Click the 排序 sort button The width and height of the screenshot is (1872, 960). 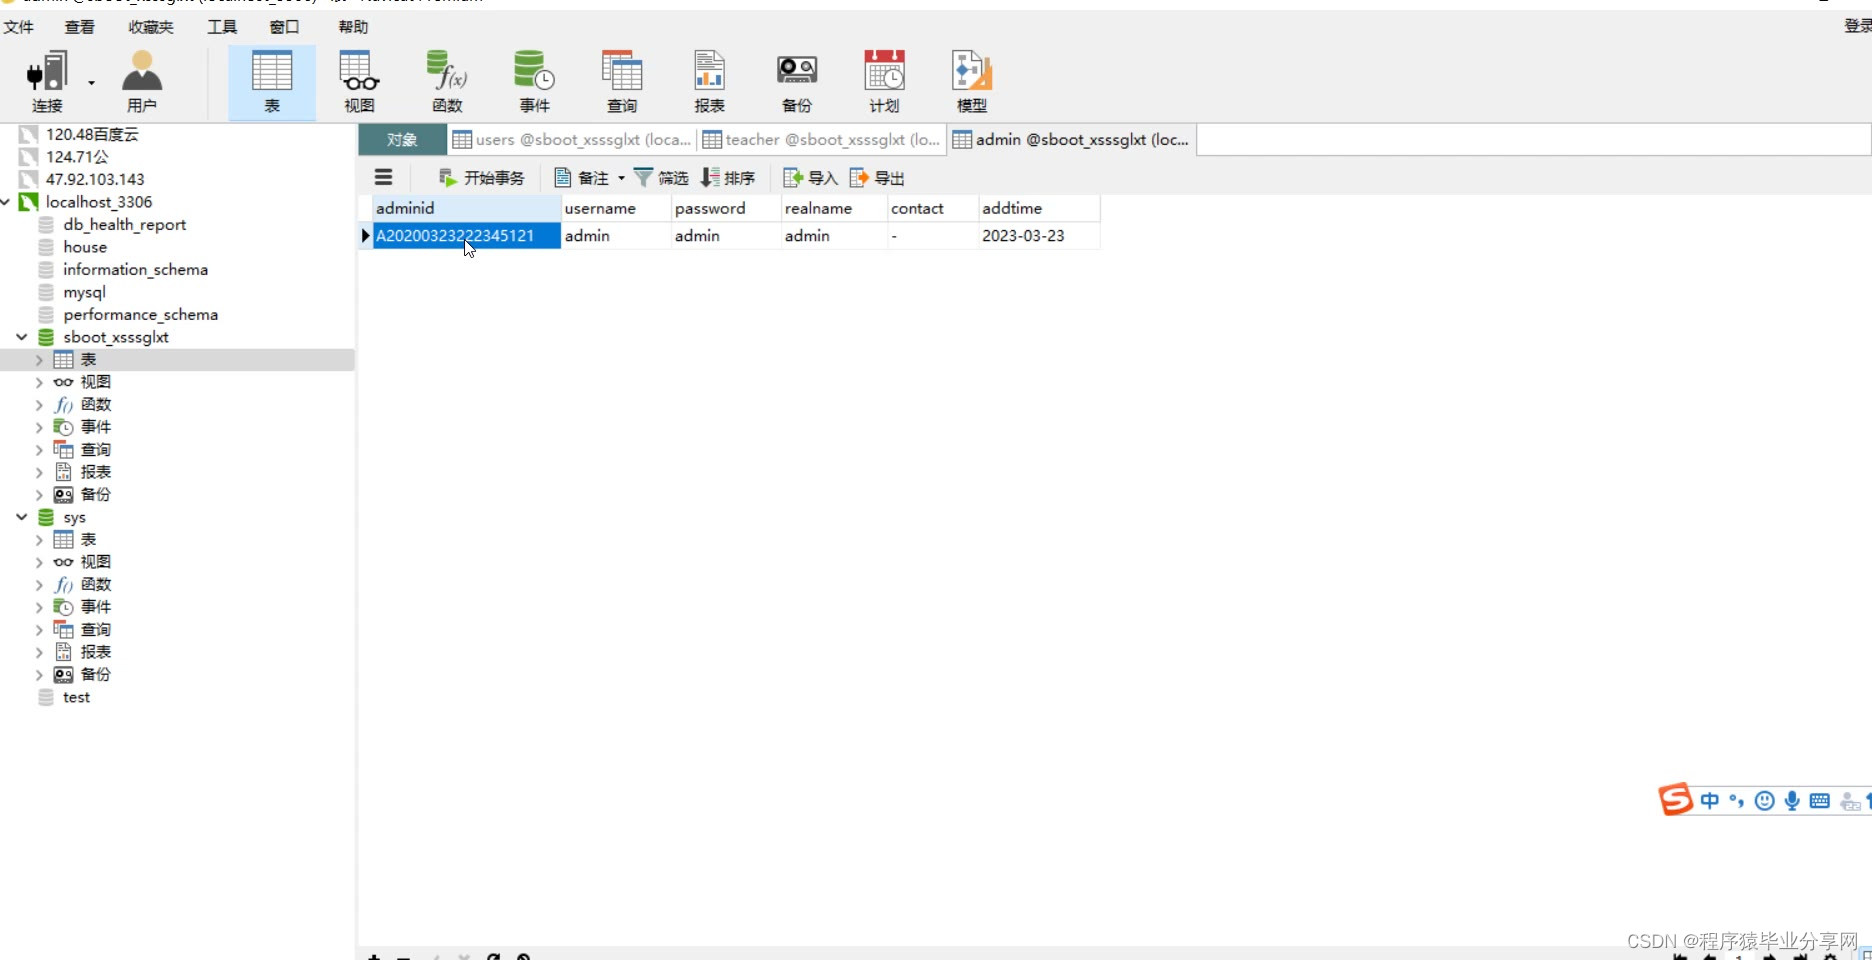click(728, 178)
